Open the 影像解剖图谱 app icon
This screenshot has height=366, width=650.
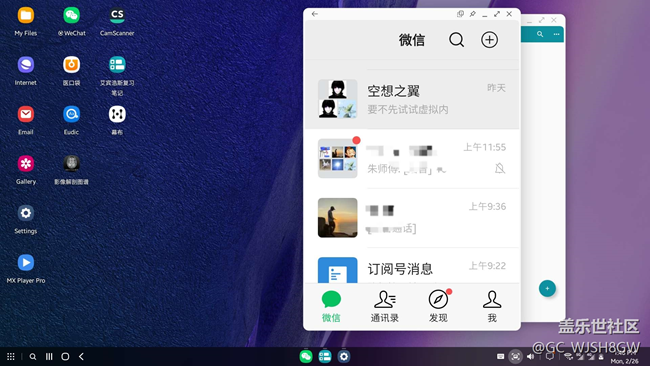click(71, 164)
